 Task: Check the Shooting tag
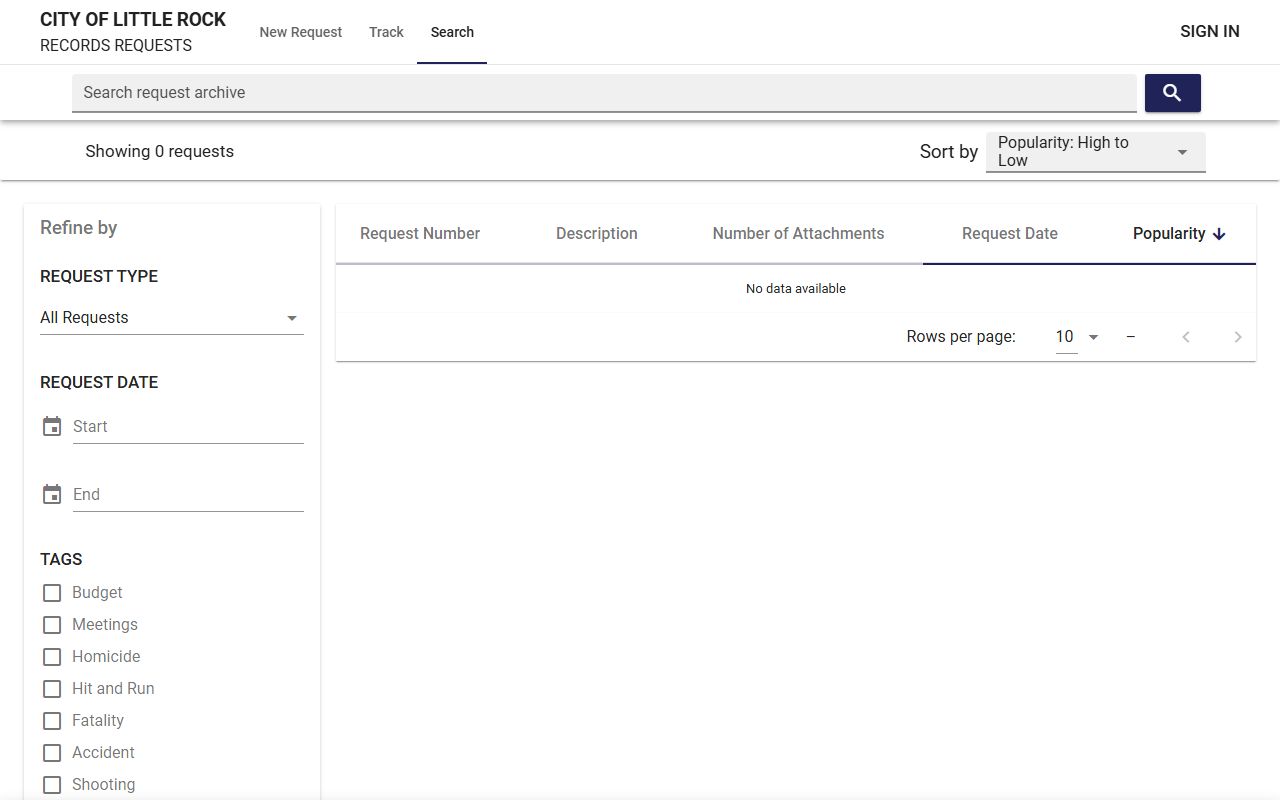tap(52, 785)
